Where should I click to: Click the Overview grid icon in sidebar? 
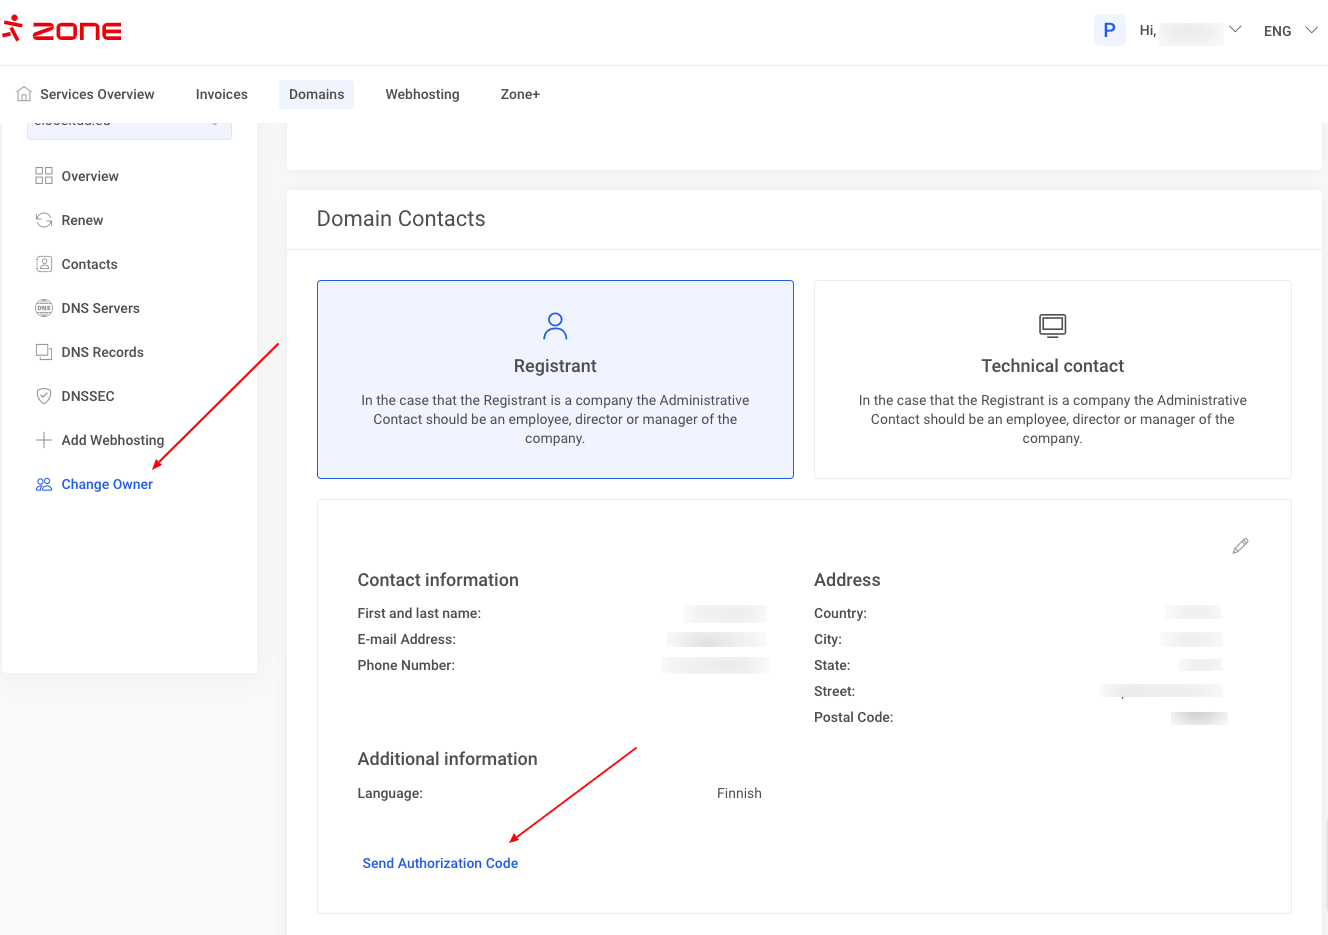tap(44, 176)
